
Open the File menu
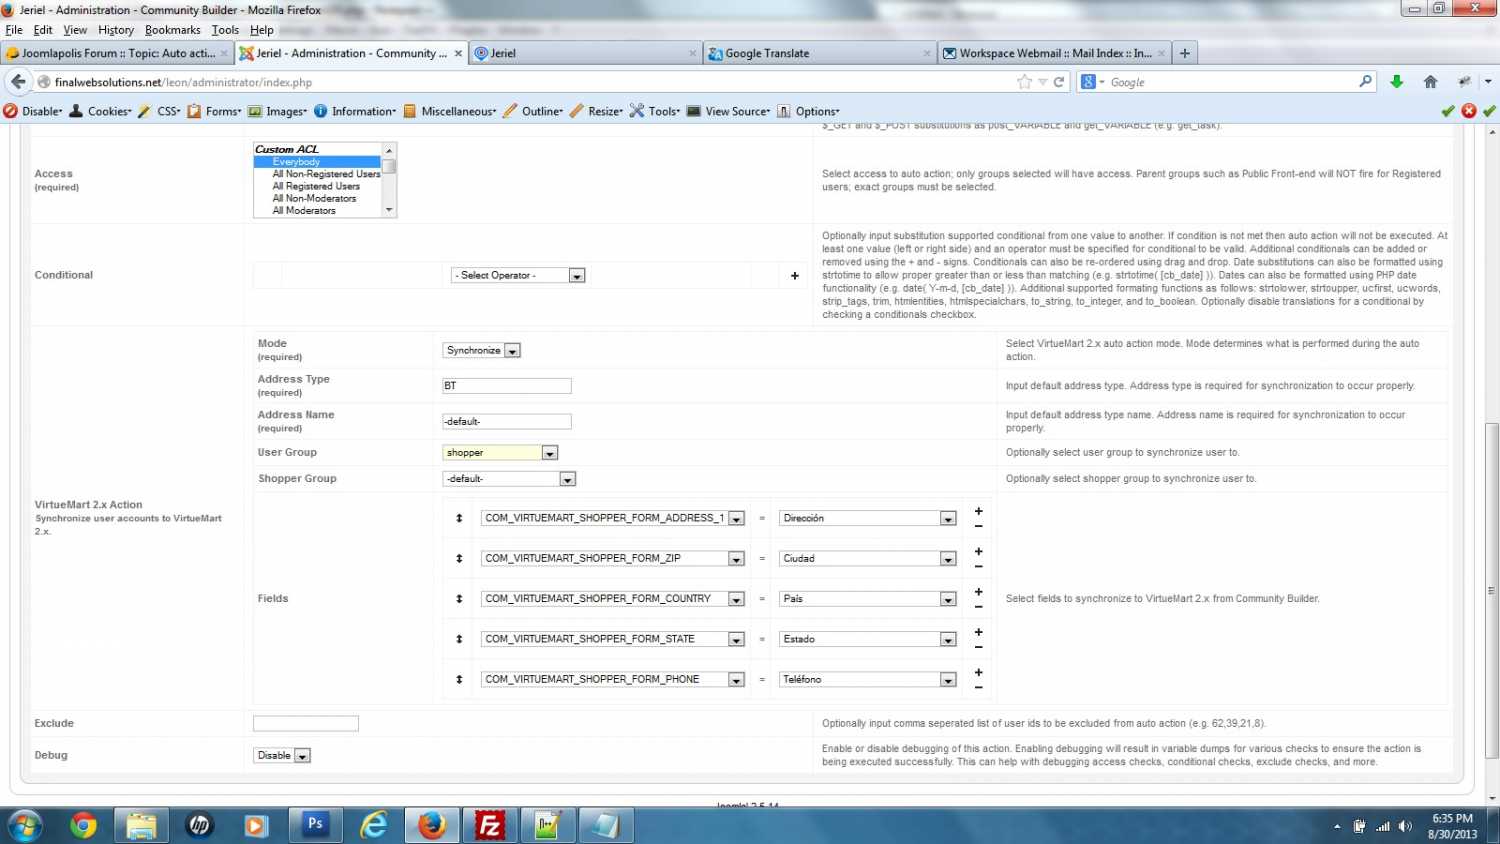click(x=14, y=30)
